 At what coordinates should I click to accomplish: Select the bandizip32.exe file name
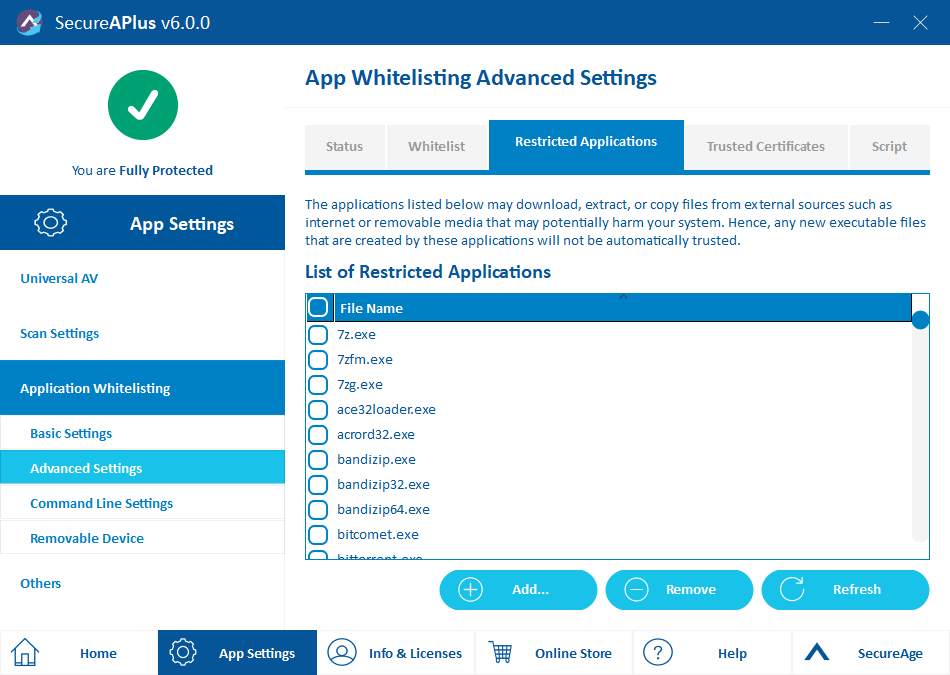pos(383,484)
